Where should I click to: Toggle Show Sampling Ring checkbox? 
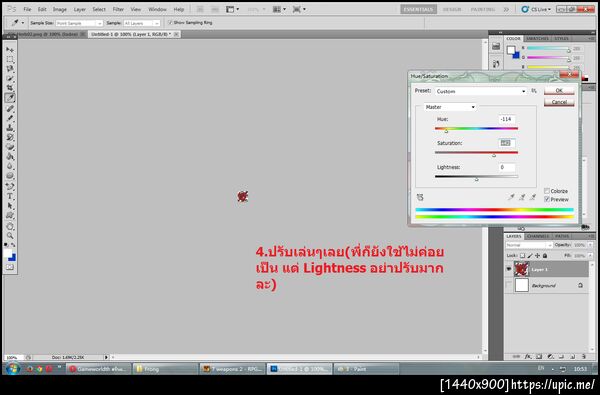pos(170,23)
